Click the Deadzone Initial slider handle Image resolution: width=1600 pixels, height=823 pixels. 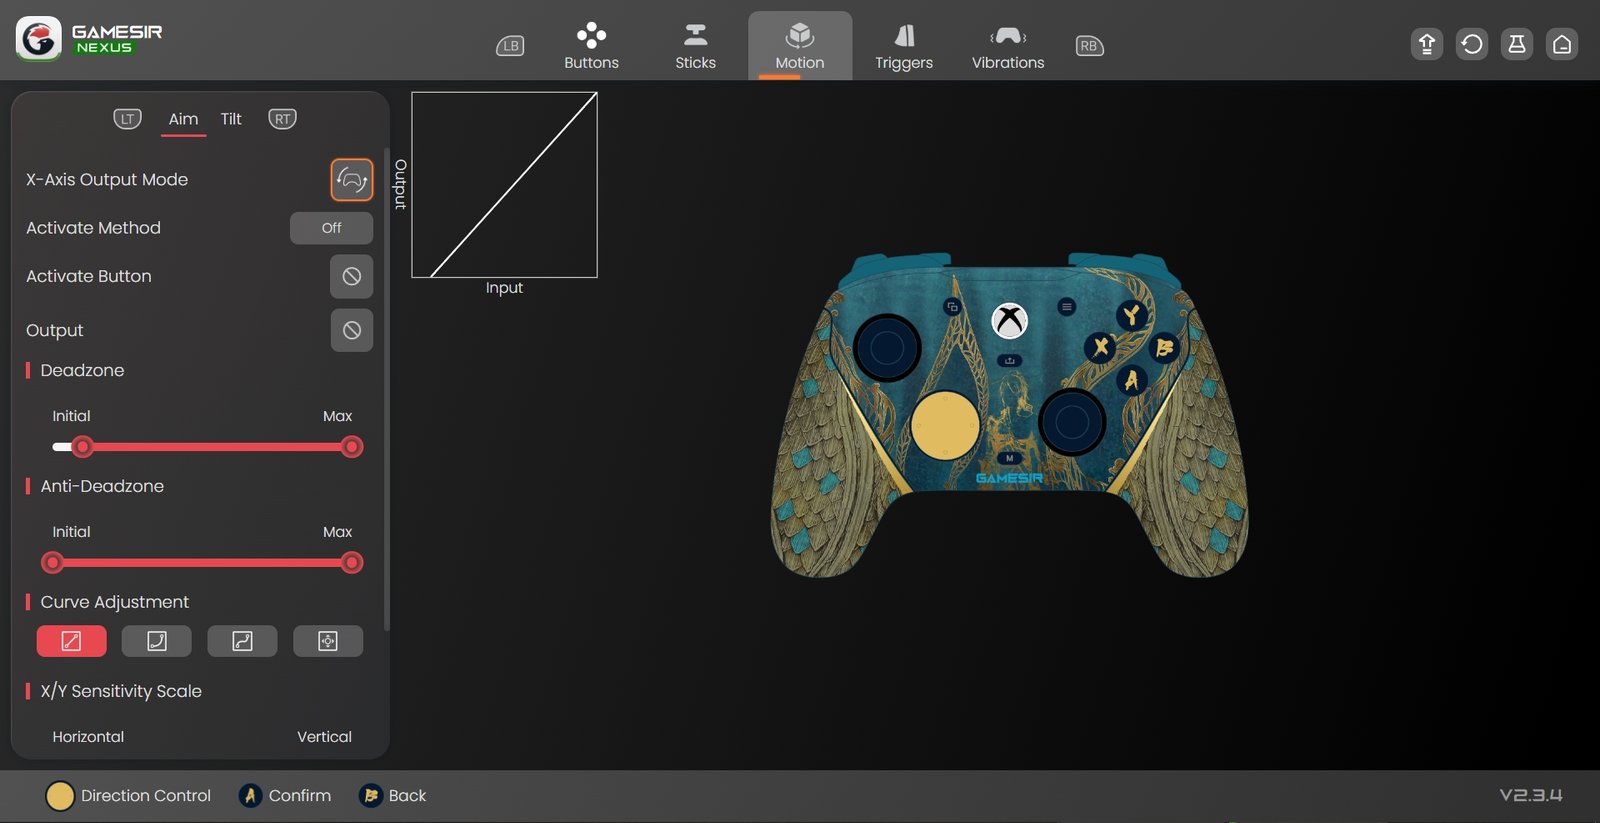[83, 447]
